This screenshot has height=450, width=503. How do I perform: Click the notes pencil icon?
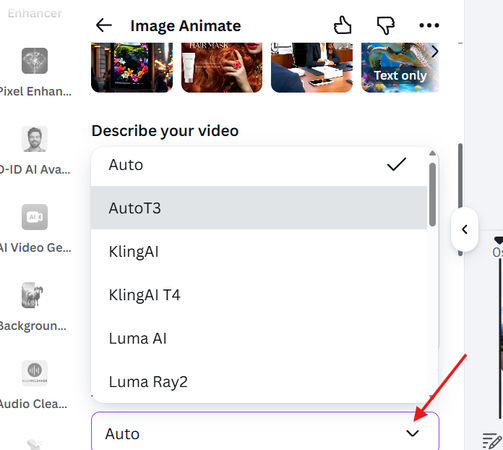coord(492,441)
